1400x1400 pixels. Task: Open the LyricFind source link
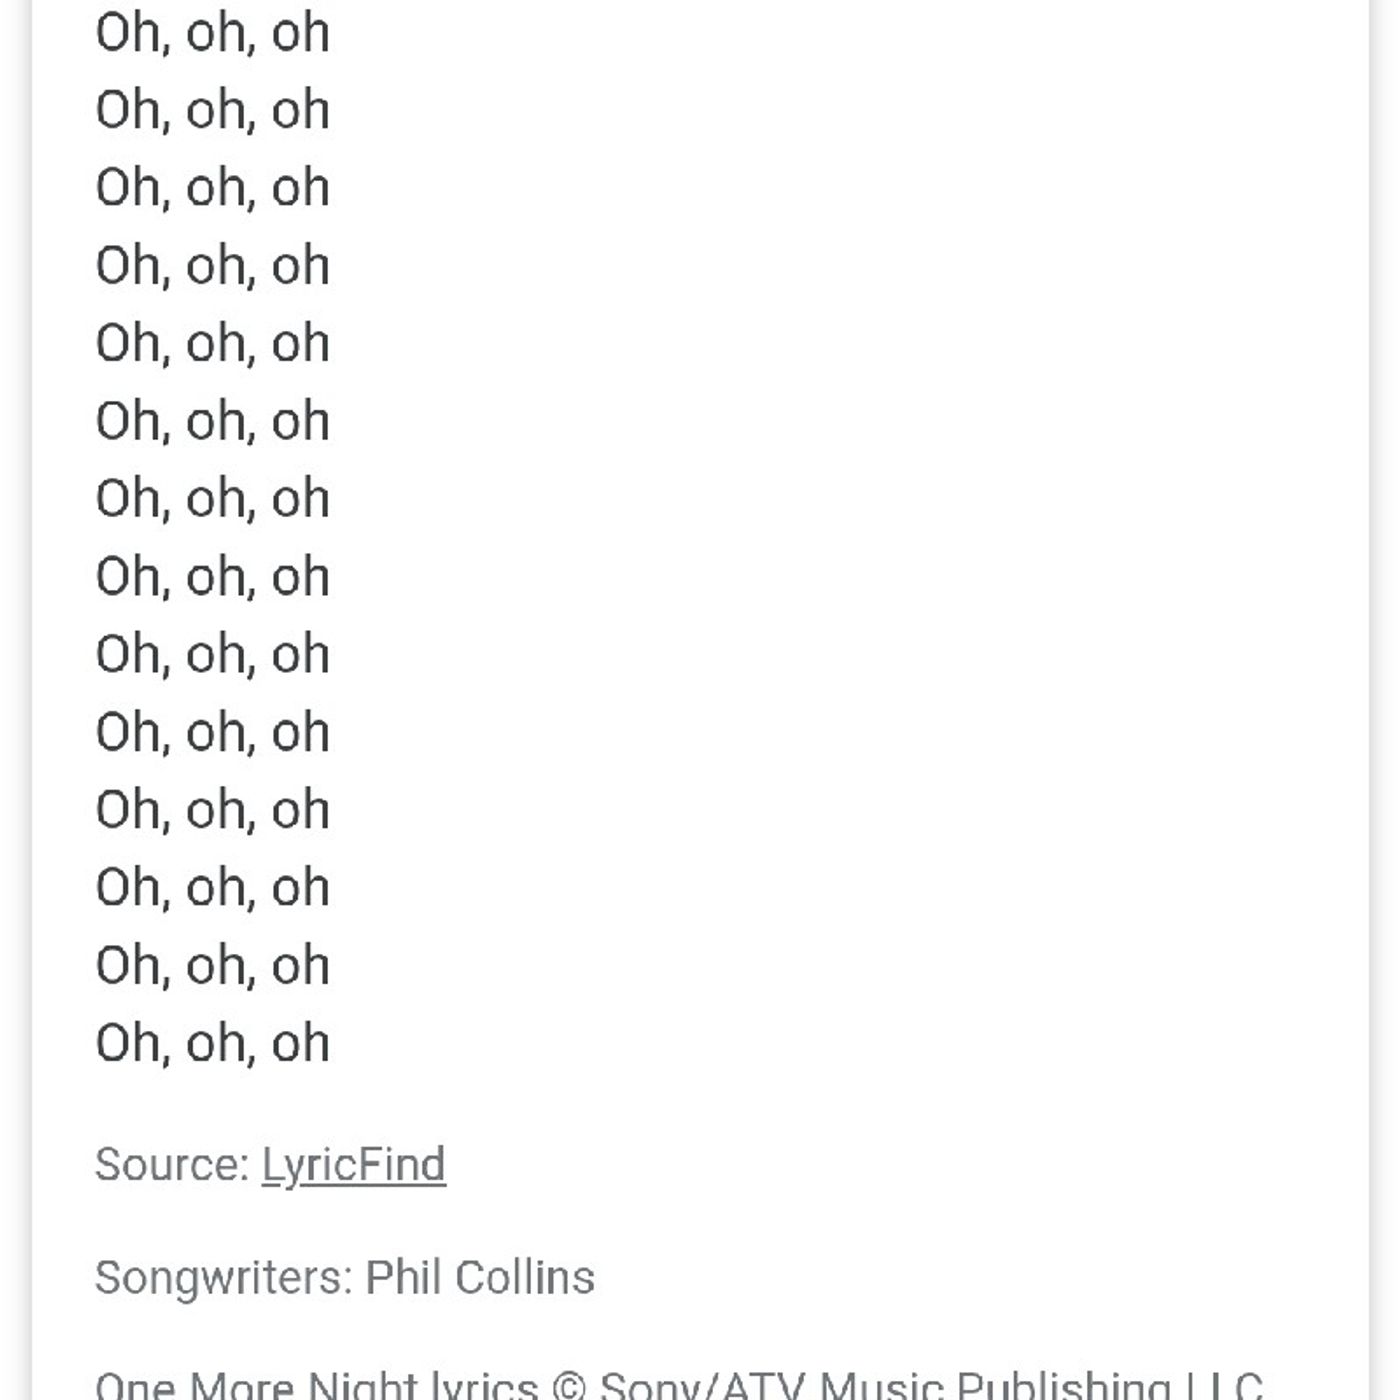[353, 1165]
